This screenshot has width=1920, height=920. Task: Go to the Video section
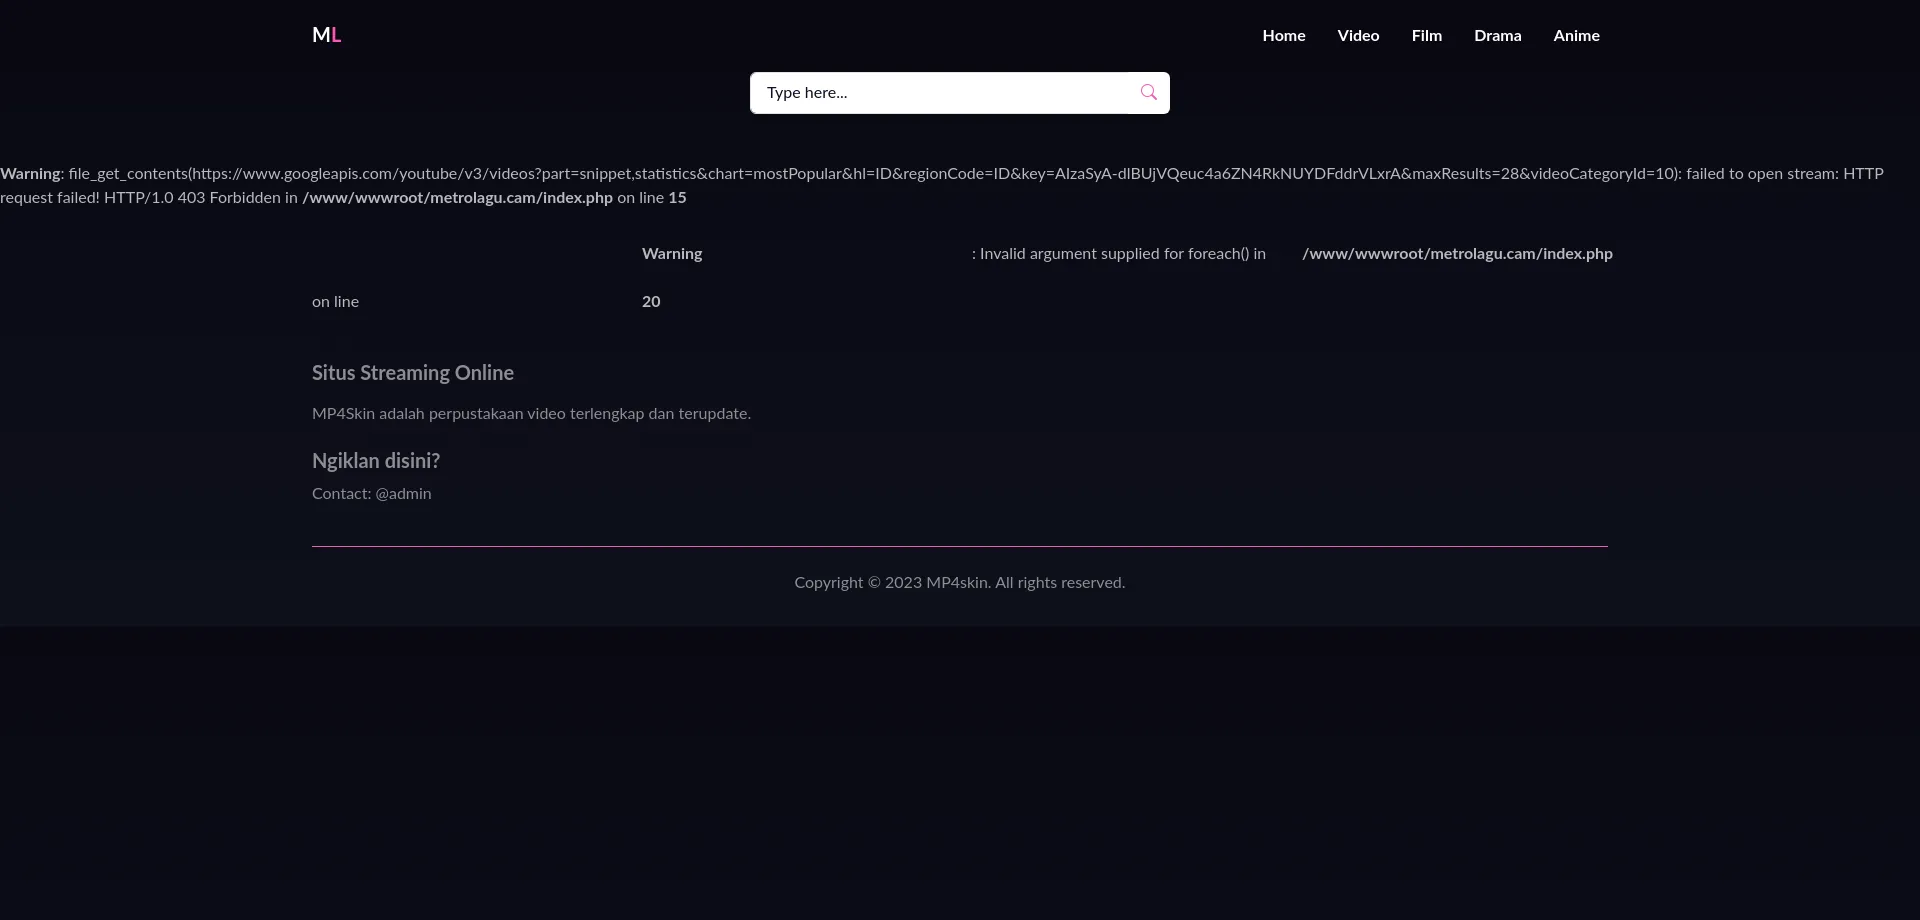click(1357, 36)
